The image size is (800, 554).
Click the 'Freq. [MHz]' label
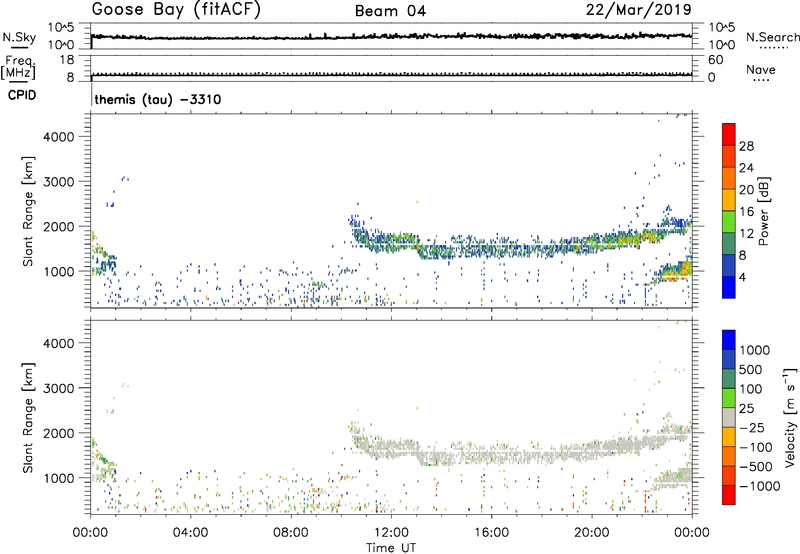click(x=18, y=67)
